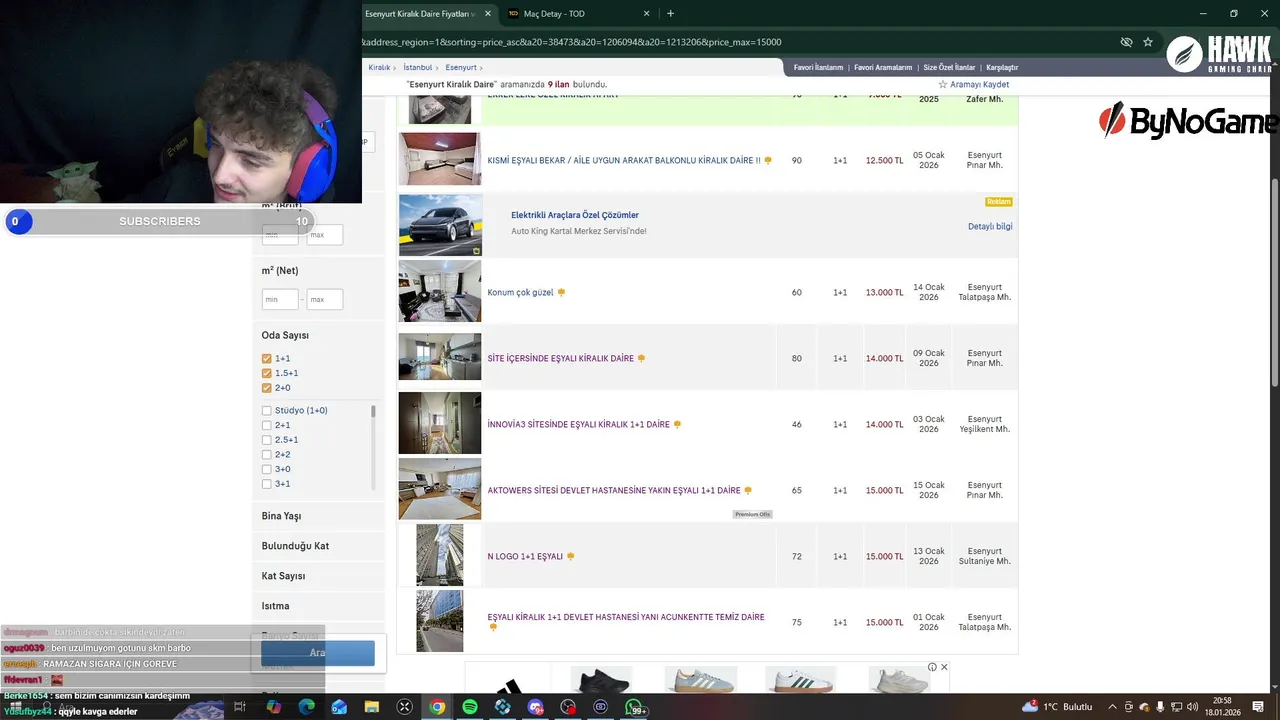The width and height of the screenshot is (1280, 720).
Task: Open Detaylı bilgi for the Auto King ad
Action: [990, 226]
